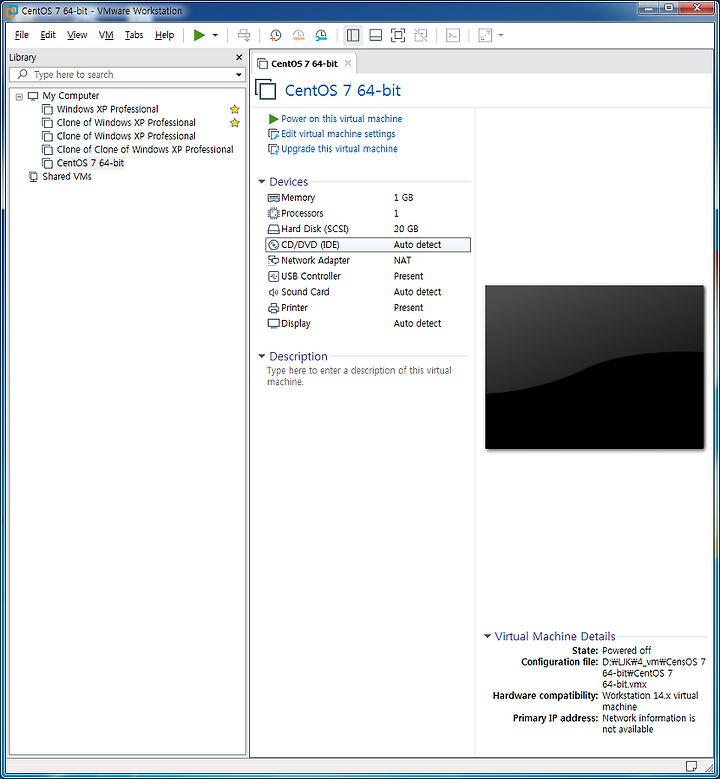
Task: Click Edit virtual machine settings link
Action: pos(338,134)
